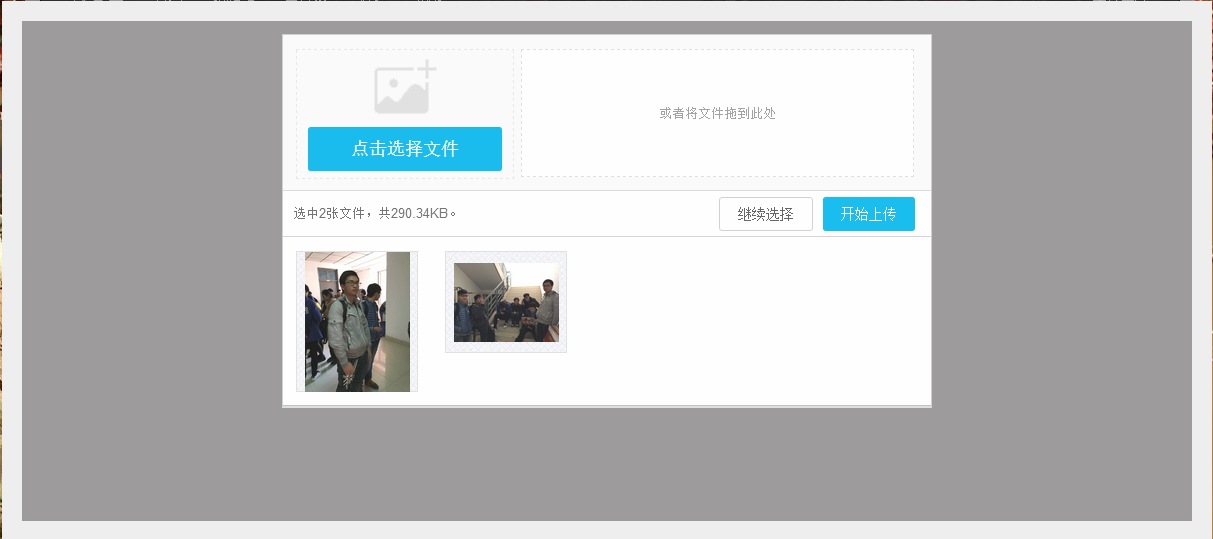
Task: Click the 或者将文件拖到此处 drop zone
Action: [x=717, y=113]
